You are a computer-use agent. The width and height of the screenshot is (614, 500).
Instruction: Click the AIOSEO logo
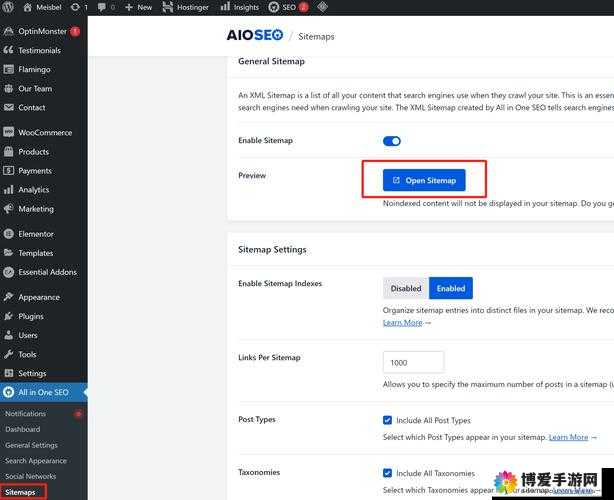click(x=255, y=35)
